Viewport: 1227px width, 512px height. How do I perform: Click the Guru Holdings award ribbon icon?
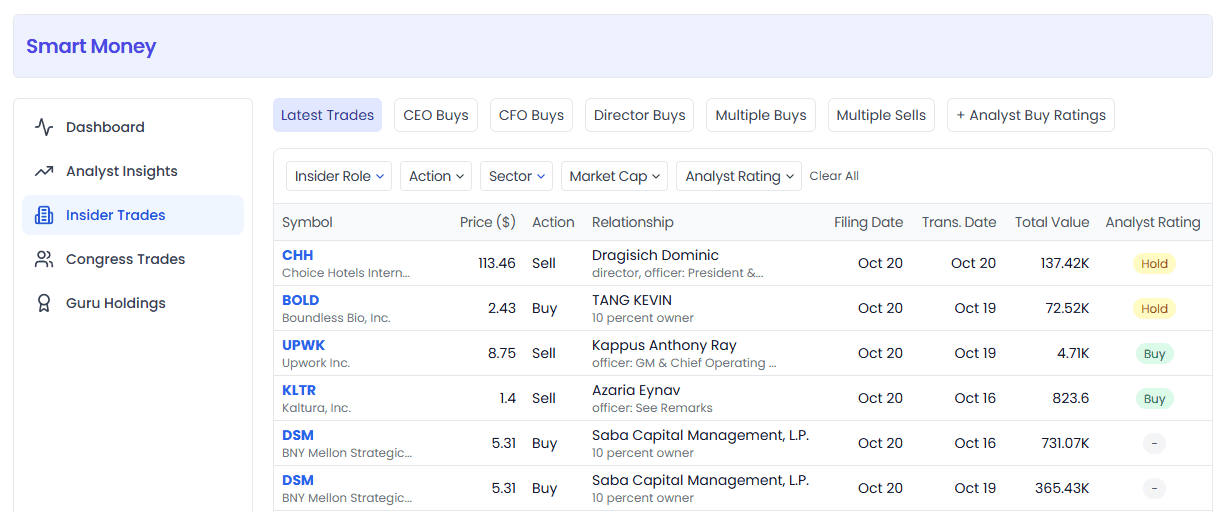44,303
